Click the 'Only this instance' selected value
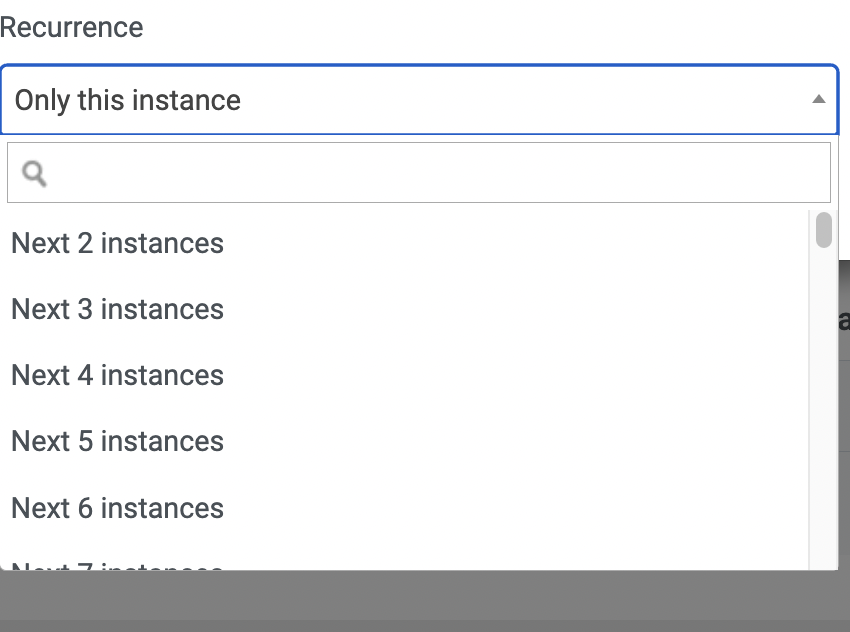This screenshot has height=632, width=850. click(127, 100)
